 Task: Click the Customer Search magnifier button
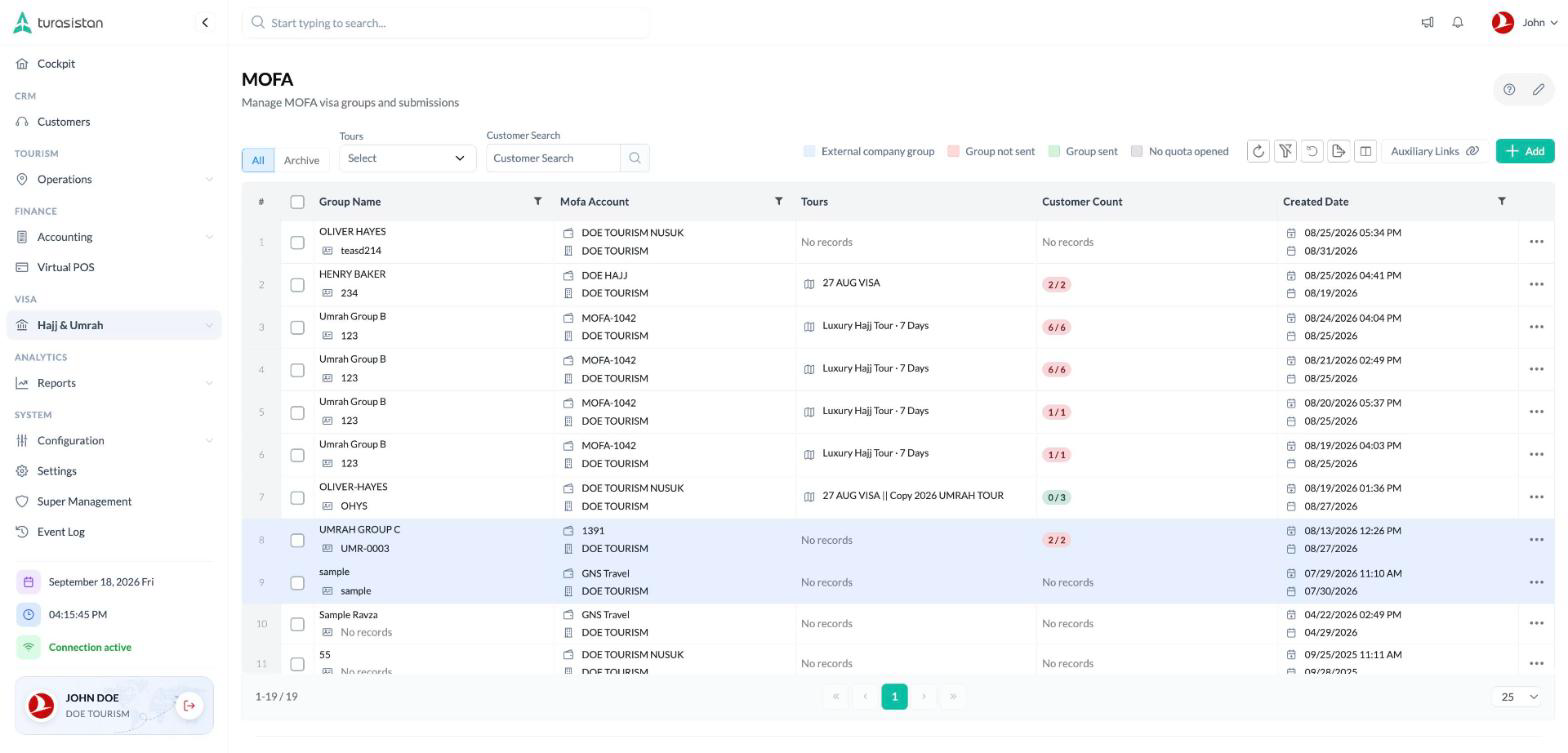pos(634,158)
